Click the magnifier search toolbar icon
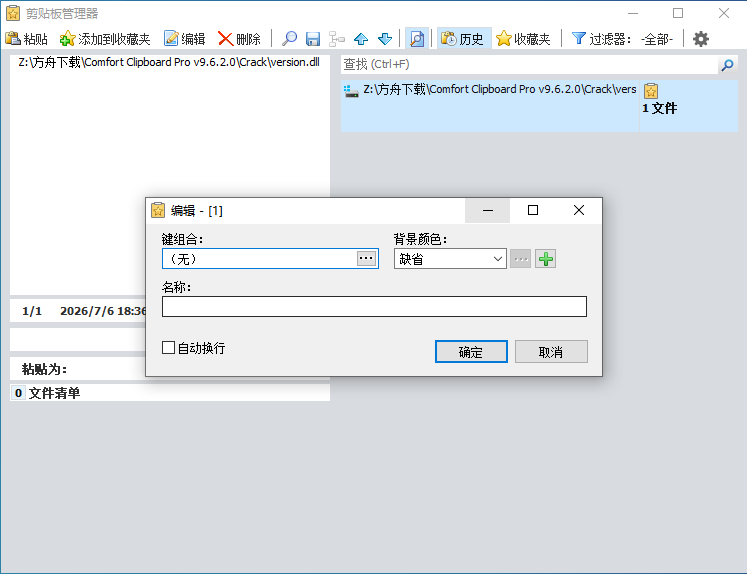Image resolution: width=747 pixels, height=574 pixels. click(289, 39)
